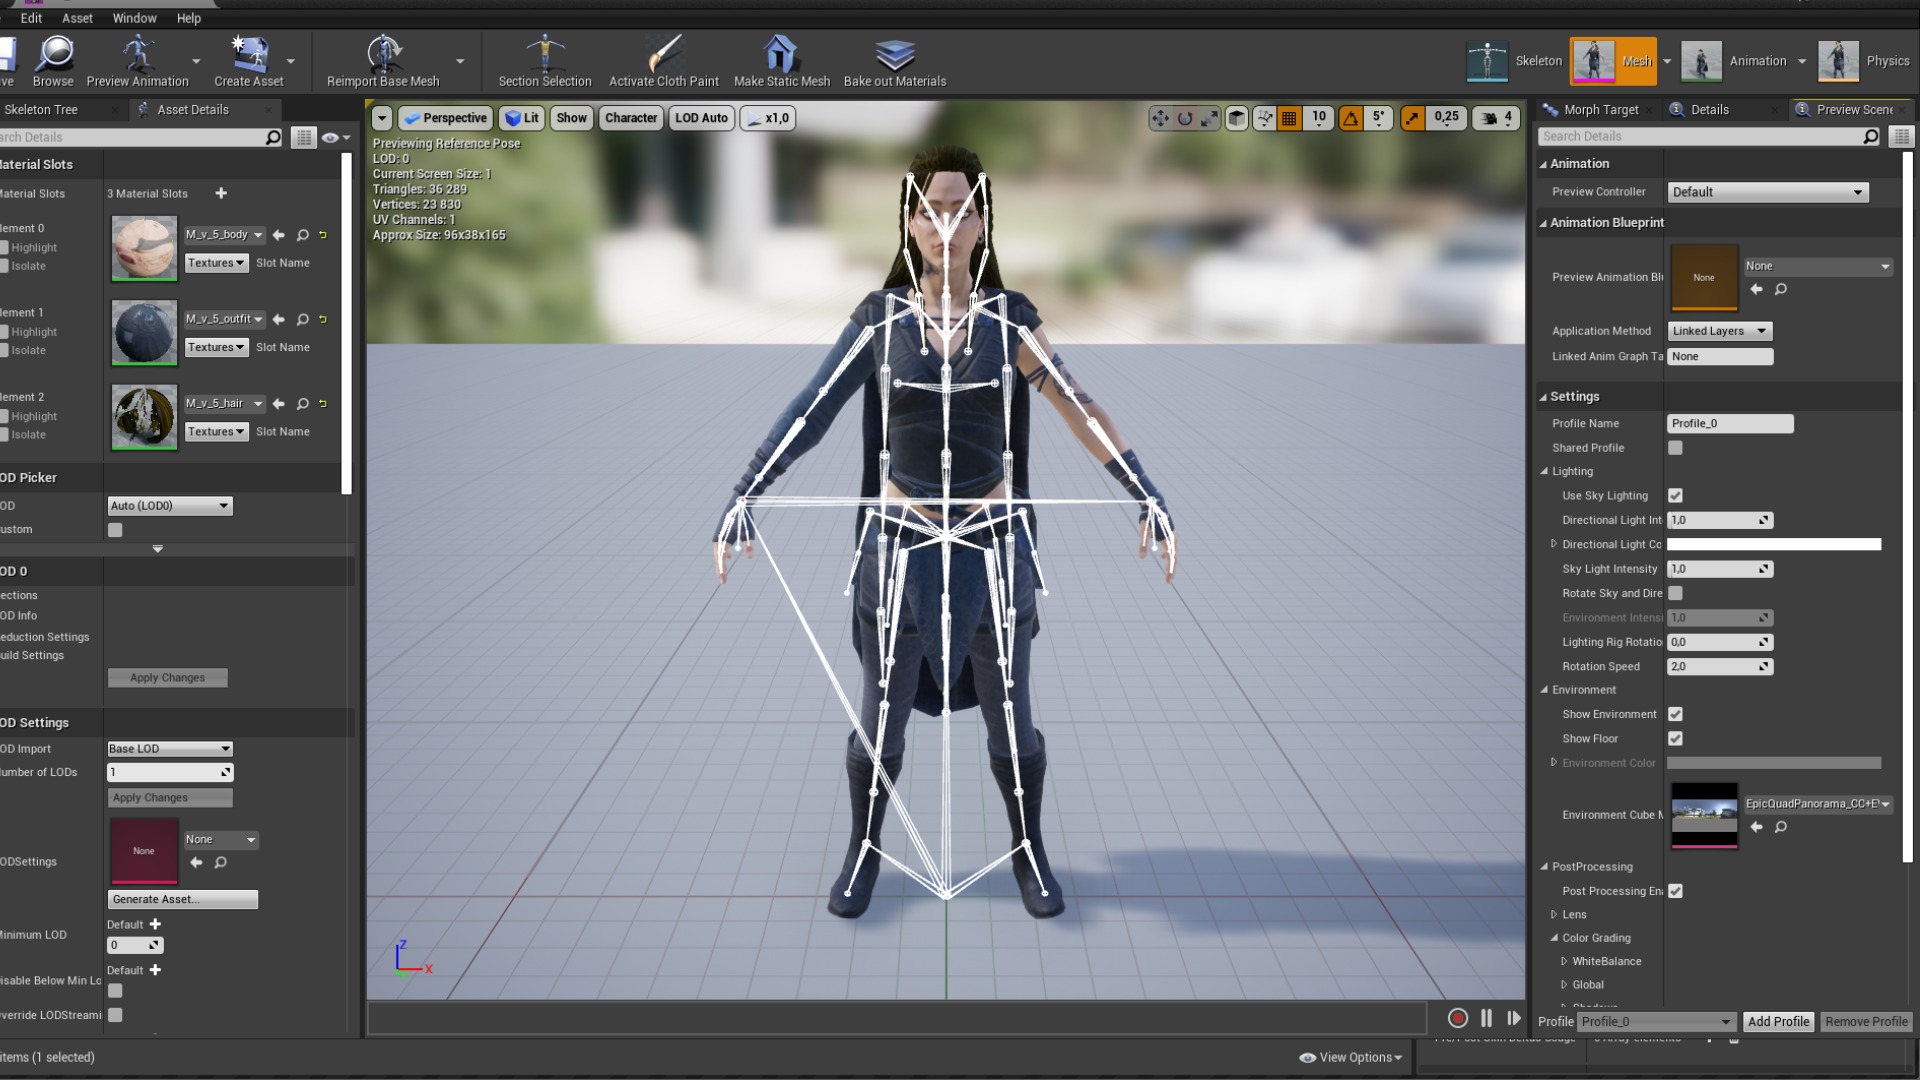Disable Use Sky Lighting checkbox
Viewport: 1920px width, 1080px height.
(1675, 496)
